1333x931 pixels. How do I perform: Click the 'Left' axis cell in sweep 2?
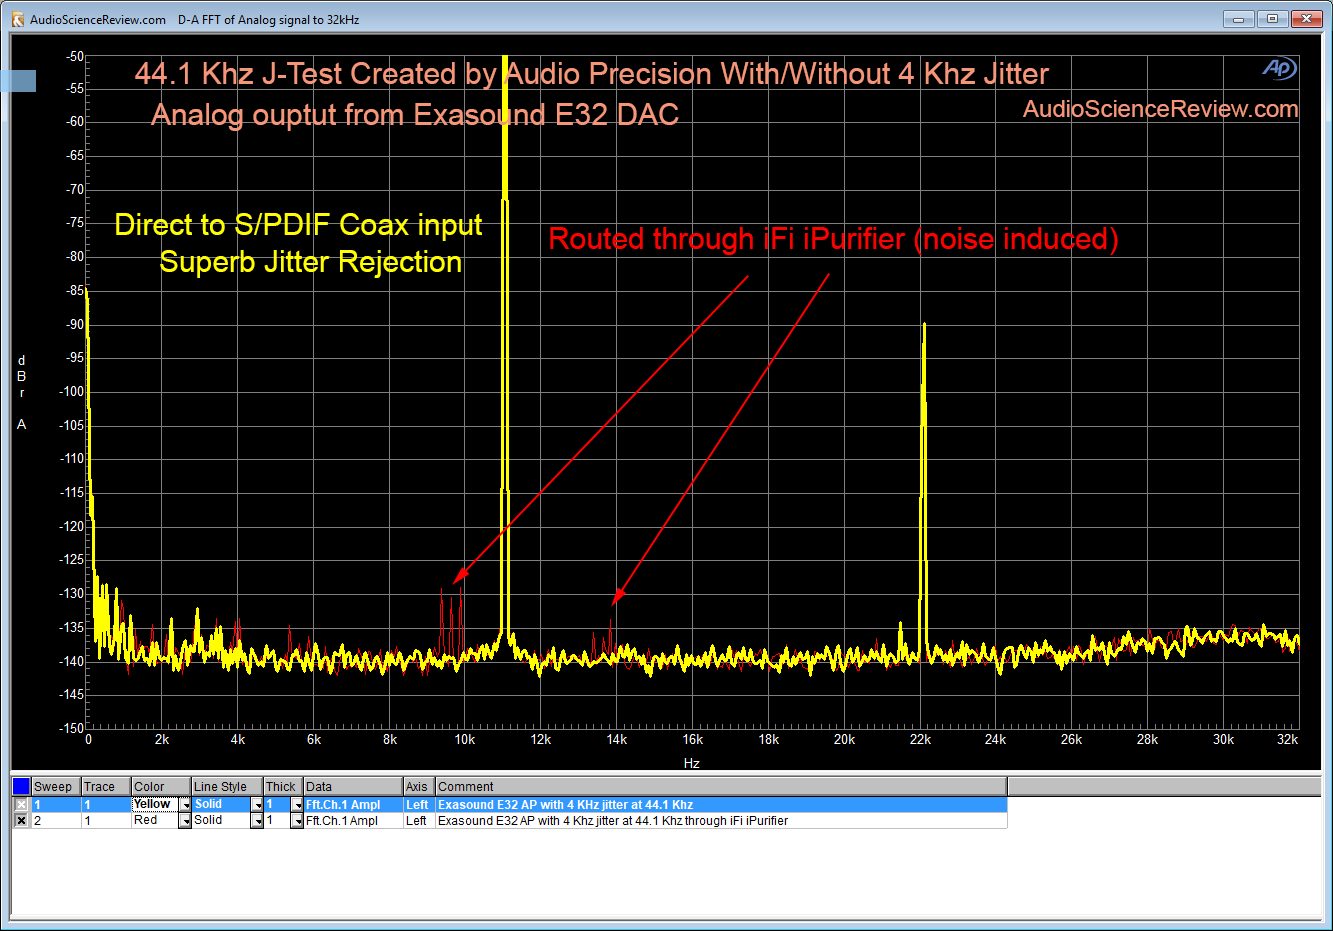click(419, 820)
